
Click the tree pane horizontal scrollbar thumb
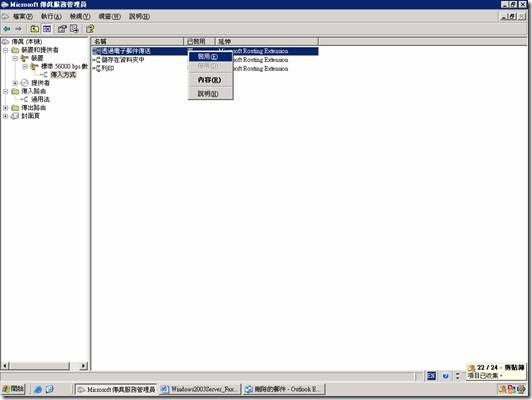(x=39, y=366)
